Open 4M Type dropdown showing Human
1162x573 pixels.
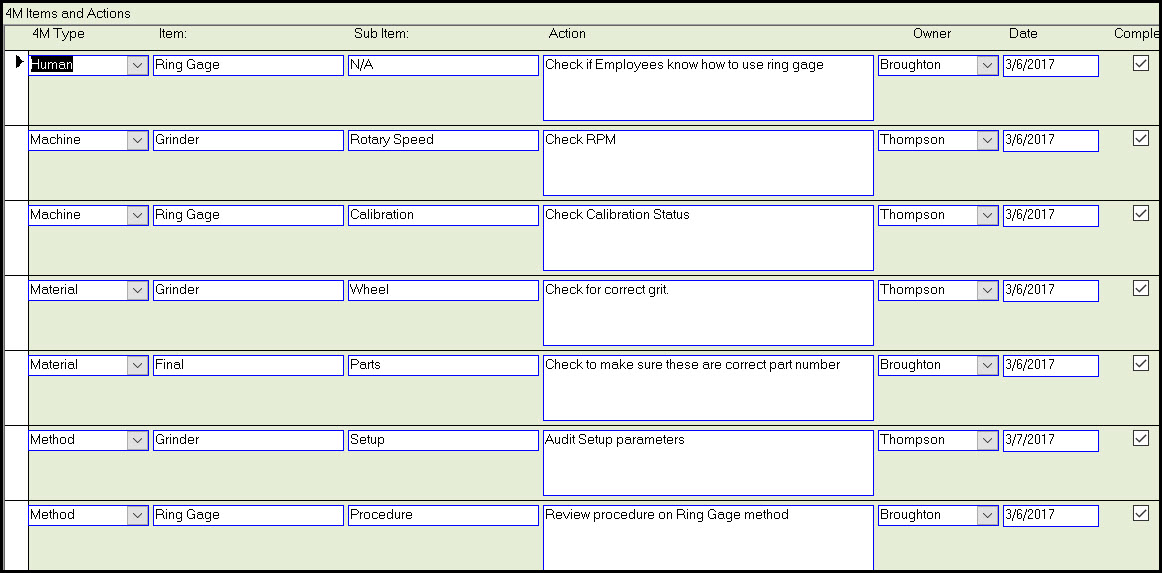138,65
